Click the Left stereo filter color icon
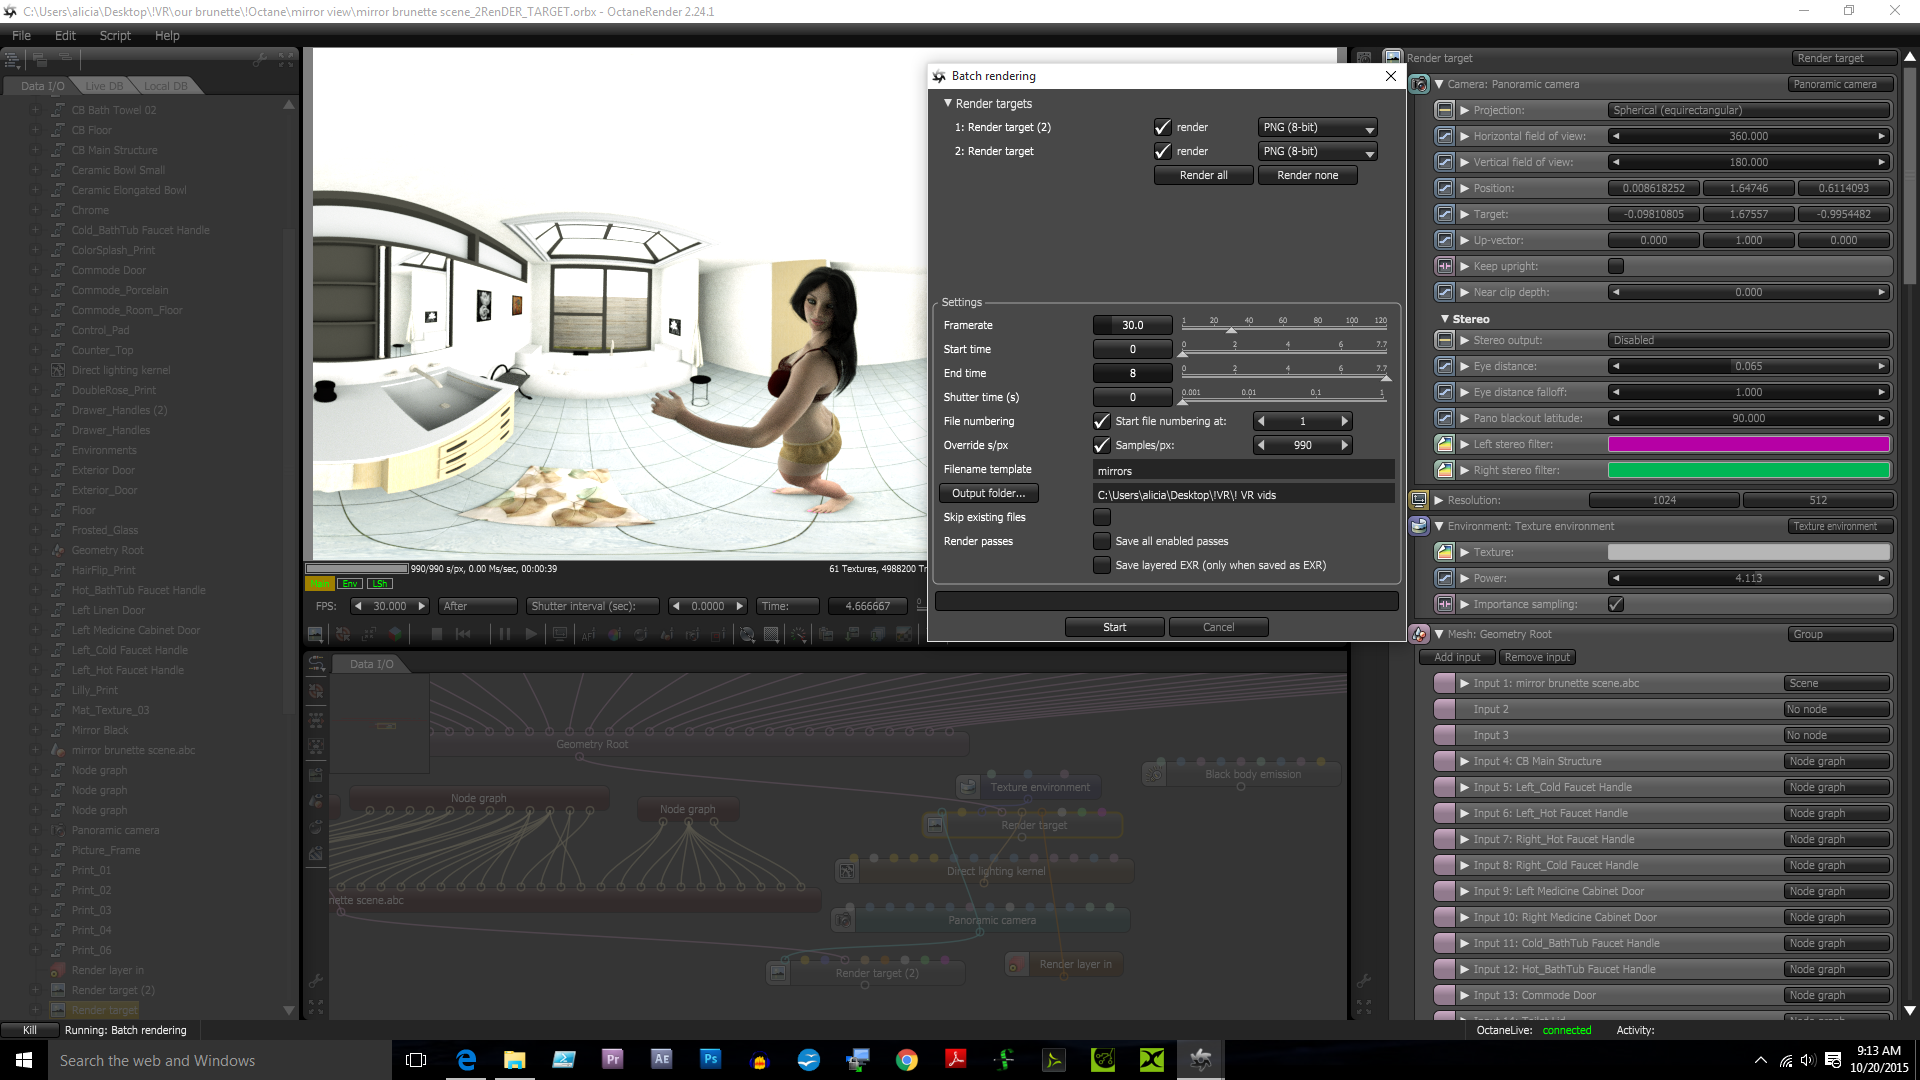1920x1080 pixels. (x=1444, y=444)
